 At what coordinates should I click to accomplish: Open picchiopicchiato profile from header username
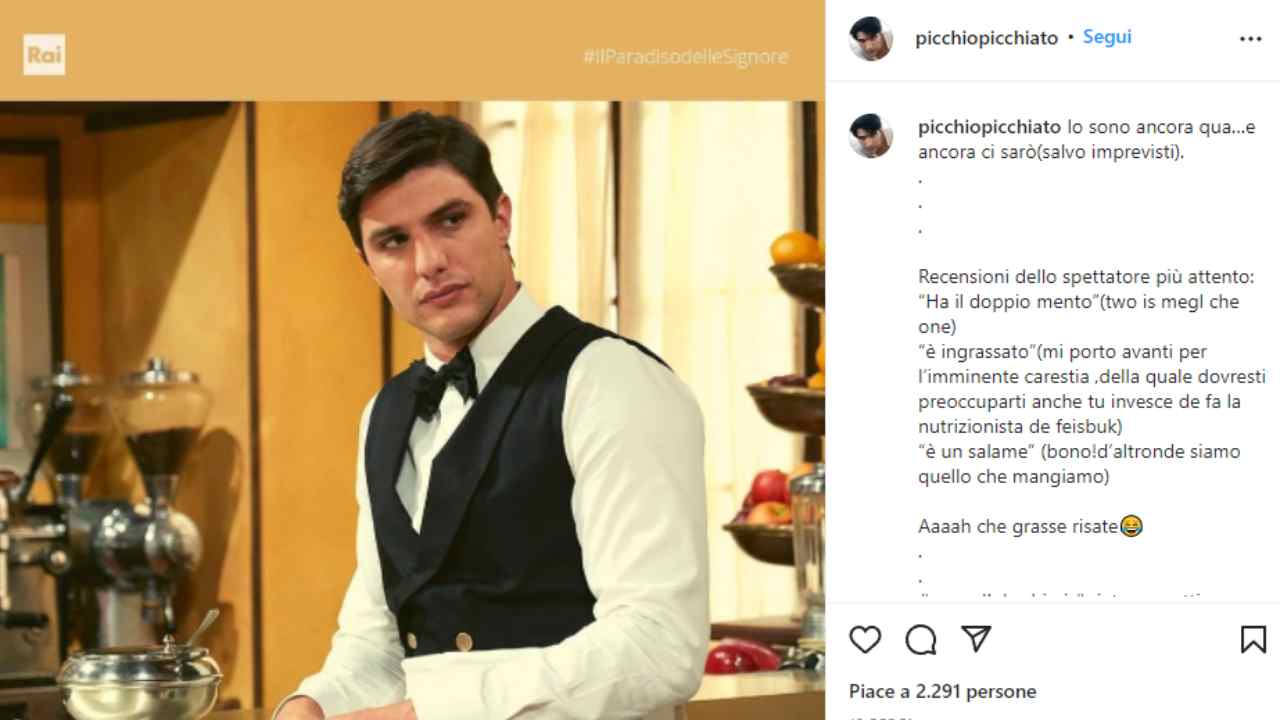(986, 38)
